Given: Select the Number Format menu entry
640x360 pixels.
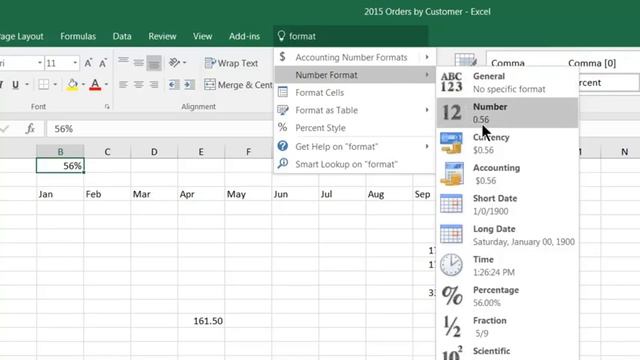Looking at the screenshot, I should pos(354,75).
